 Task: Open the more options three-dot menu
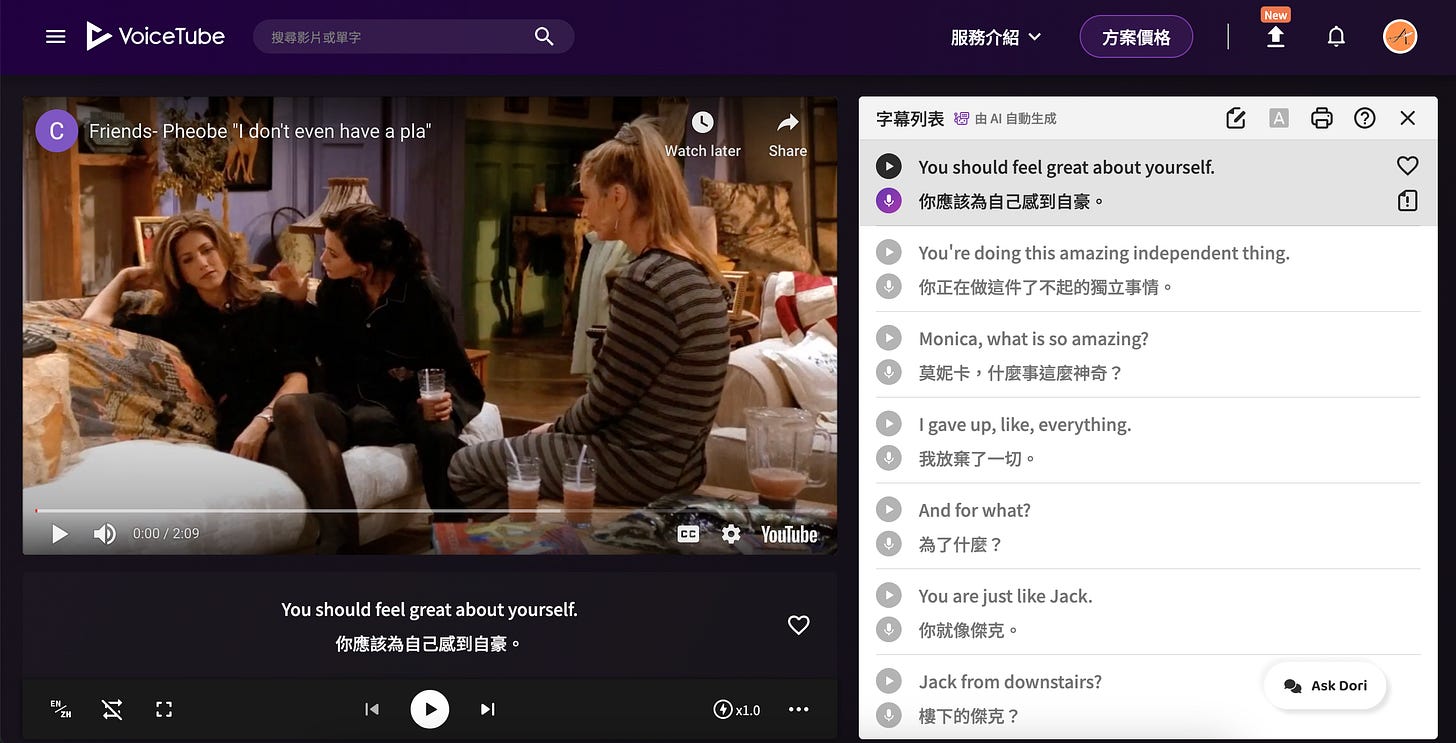[798, 709]
